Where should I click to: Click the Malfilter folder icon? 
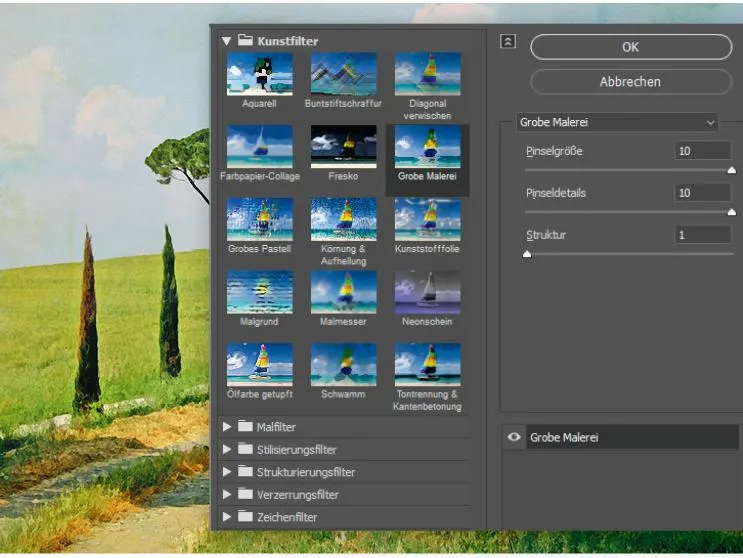(245, 426)
